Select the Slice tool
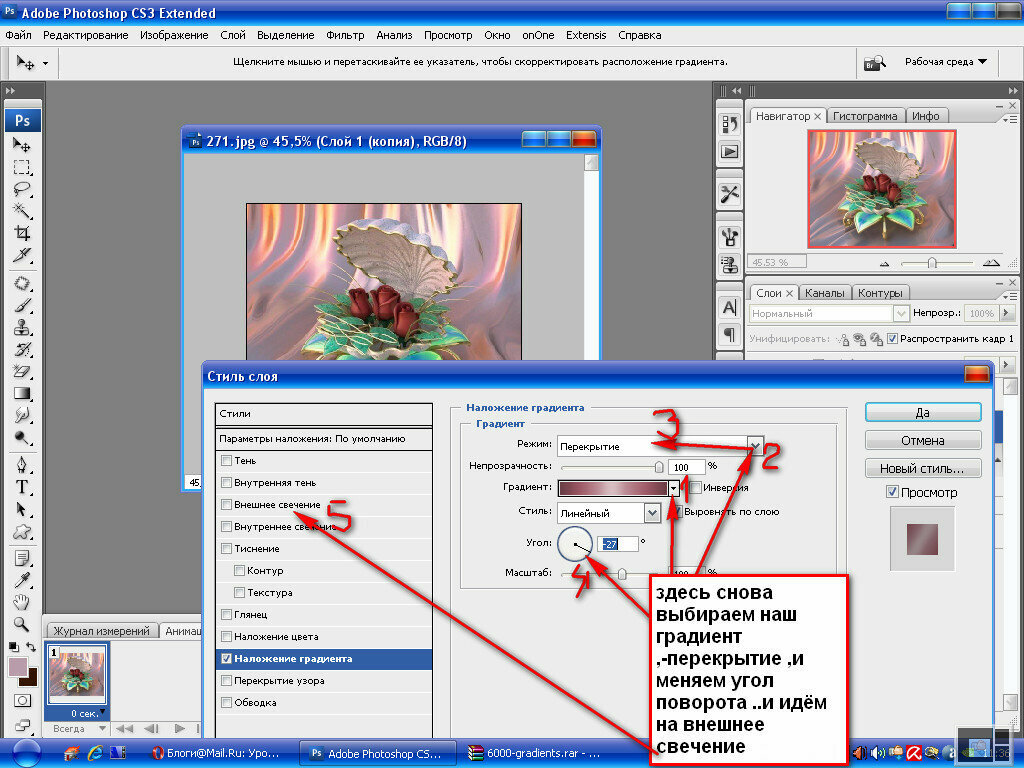The width and height of the screenshot is (1024, 768). (x=22, y=255)
